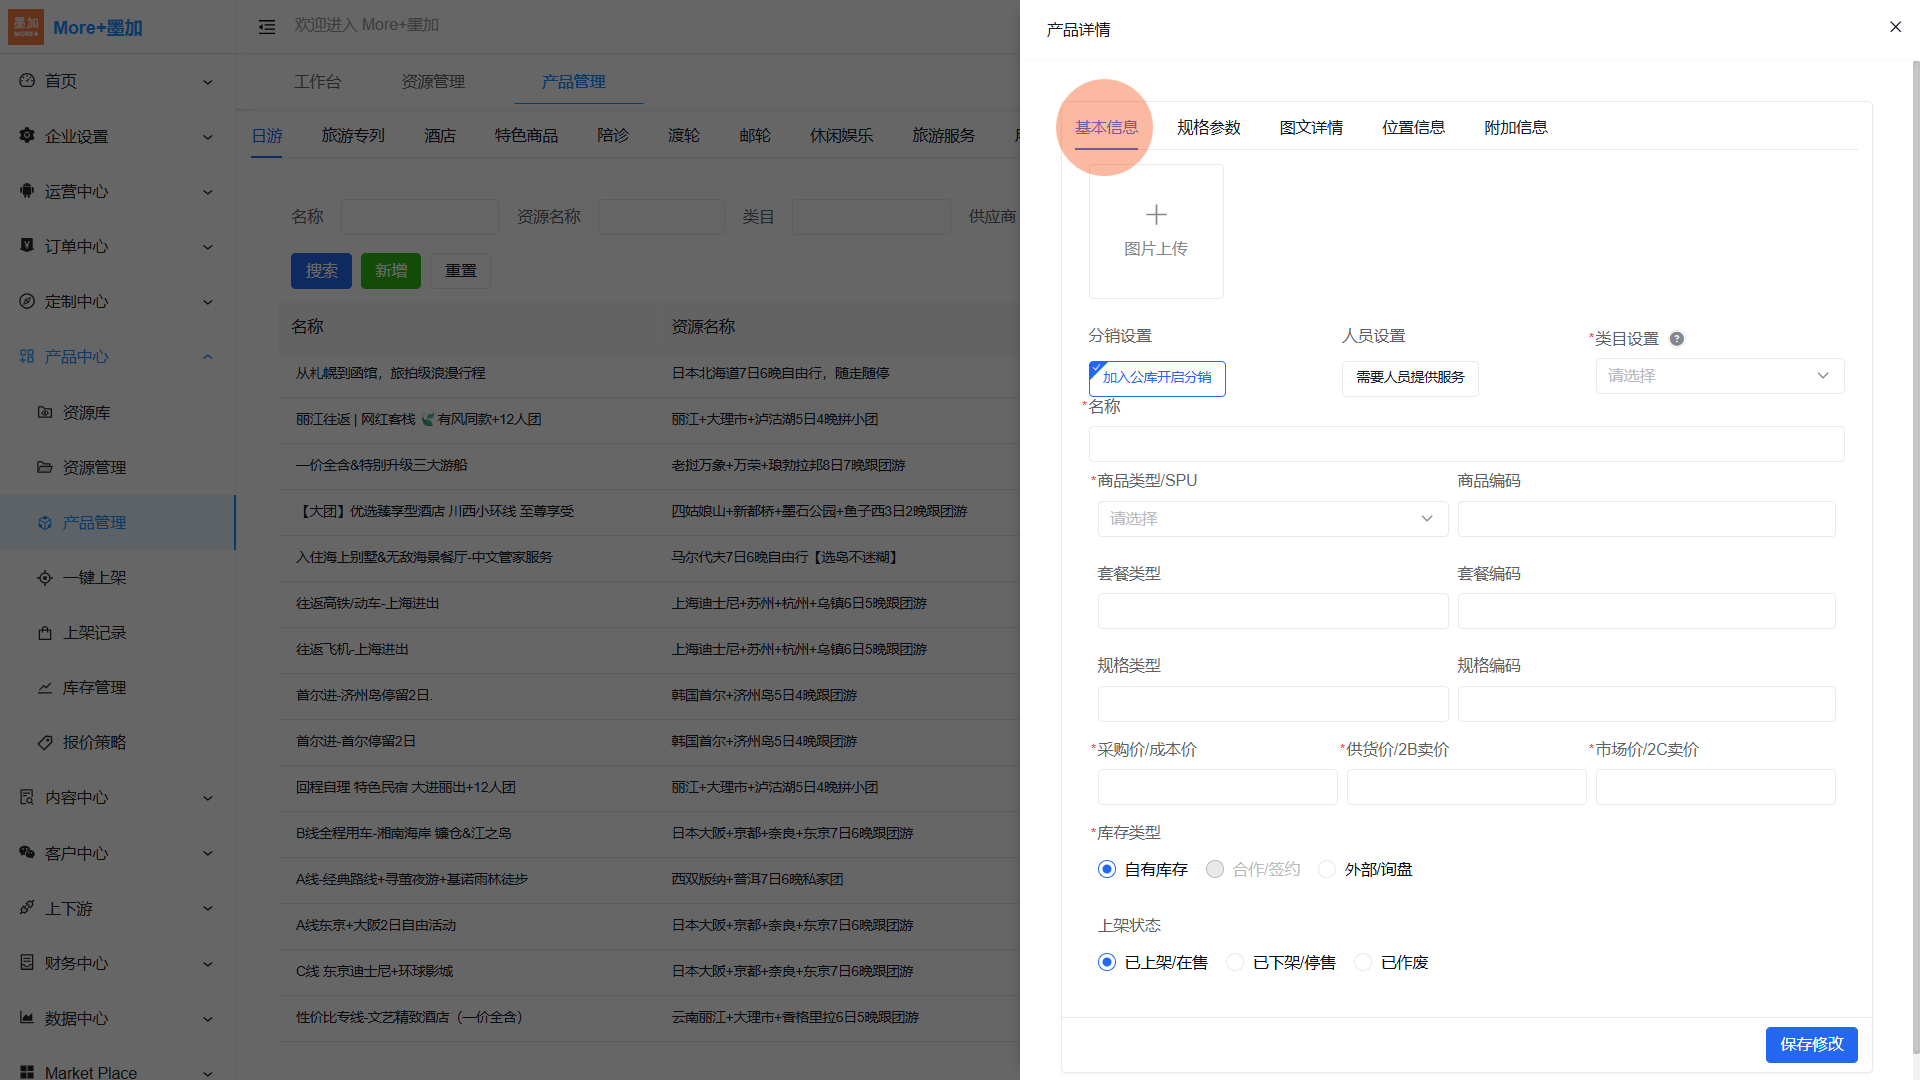The width and height of the screenshot is (1920, 1080).
Task: Click the More+墨加 logo icon
Action: pos(26,27)
